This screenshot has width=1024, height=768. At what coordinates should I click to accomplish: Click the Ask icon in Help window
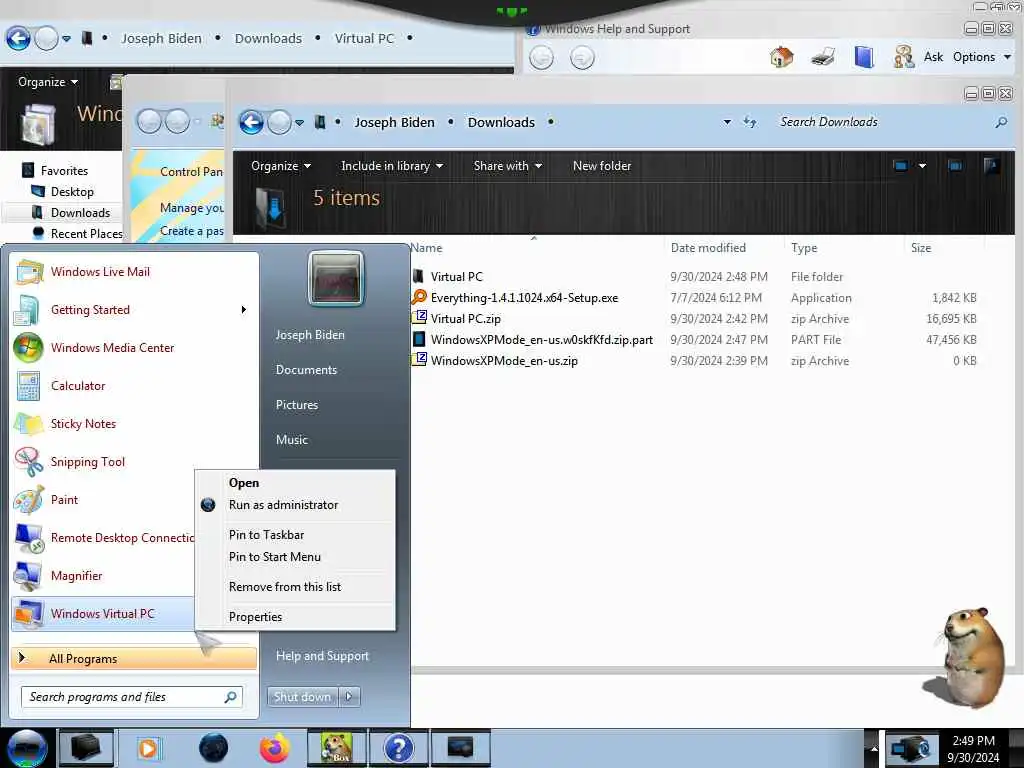click(x=904, y=57)
